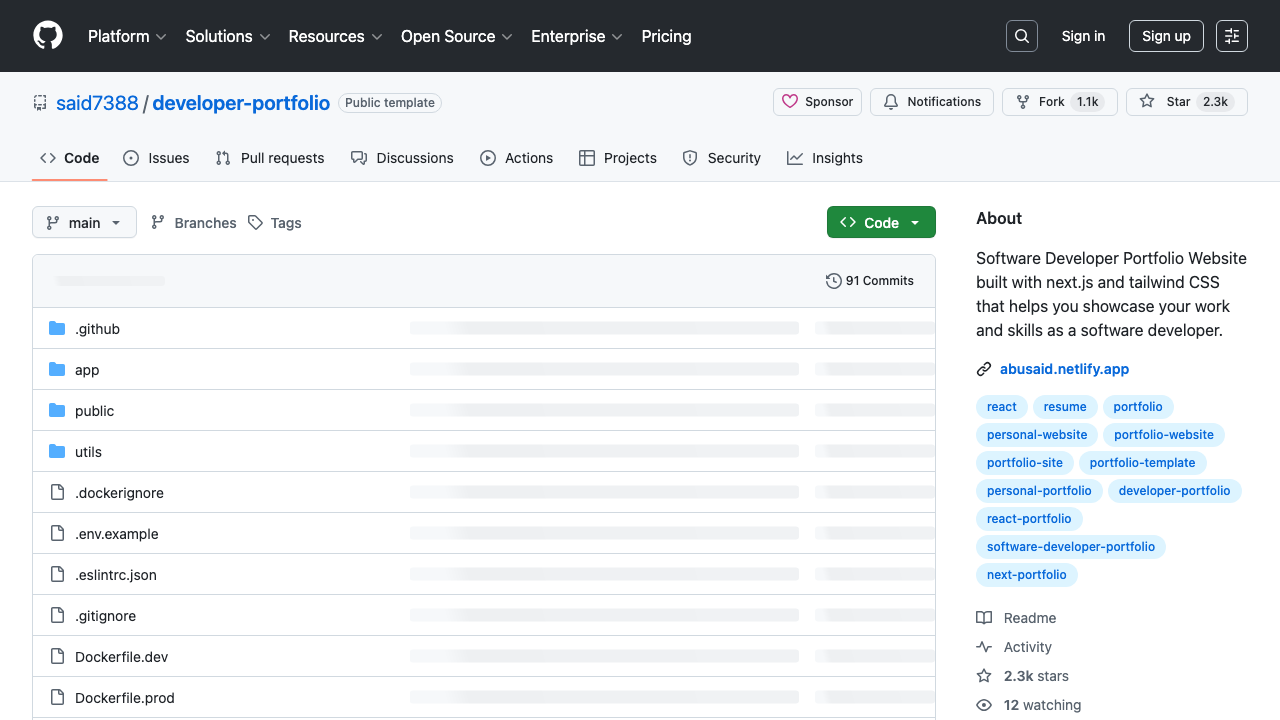This screenshot has height=720, width=1280.
Task: Click the Readme book icon
Action: coord(985,617)
